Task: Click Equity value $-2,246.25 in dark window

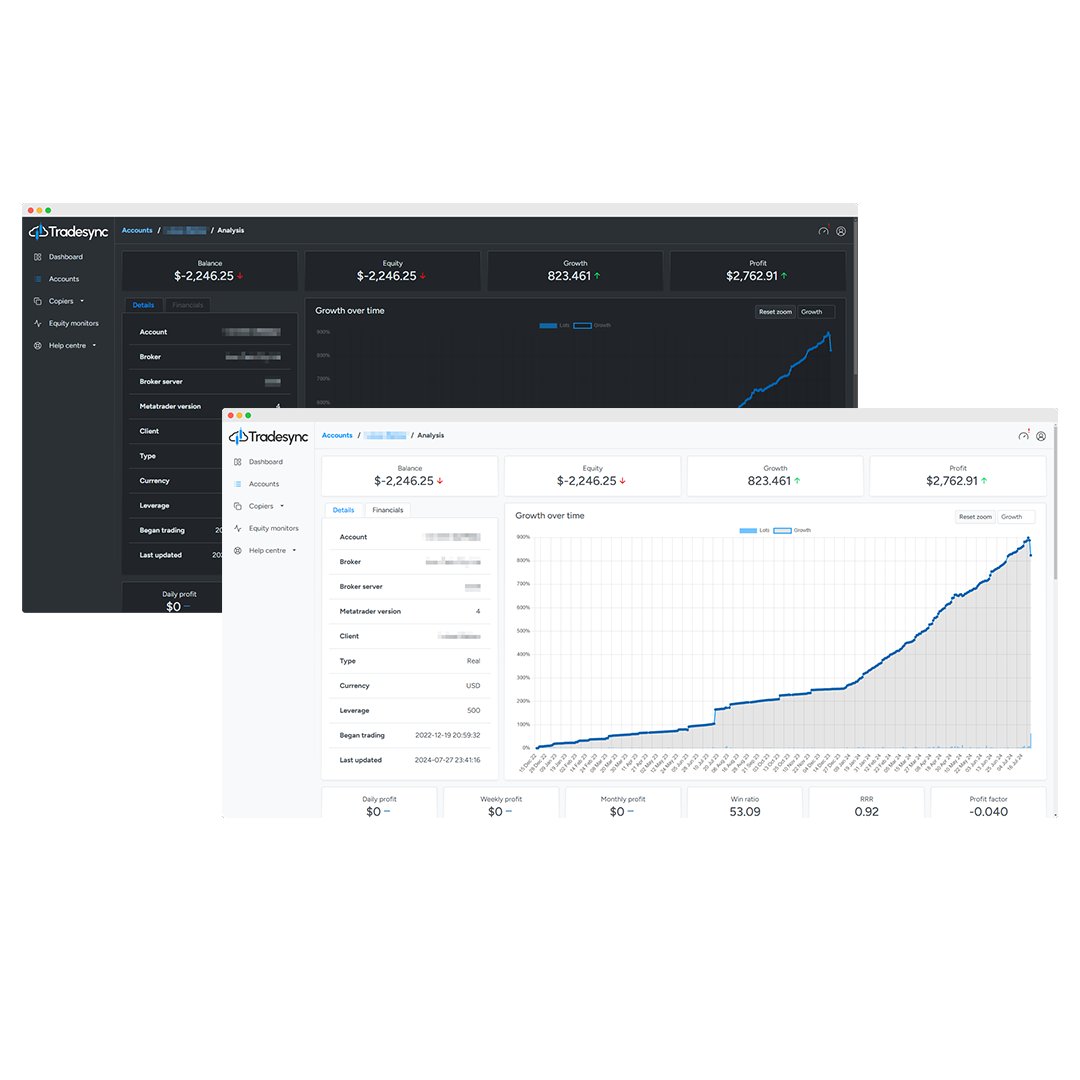Action: click(x=386, y=276)
